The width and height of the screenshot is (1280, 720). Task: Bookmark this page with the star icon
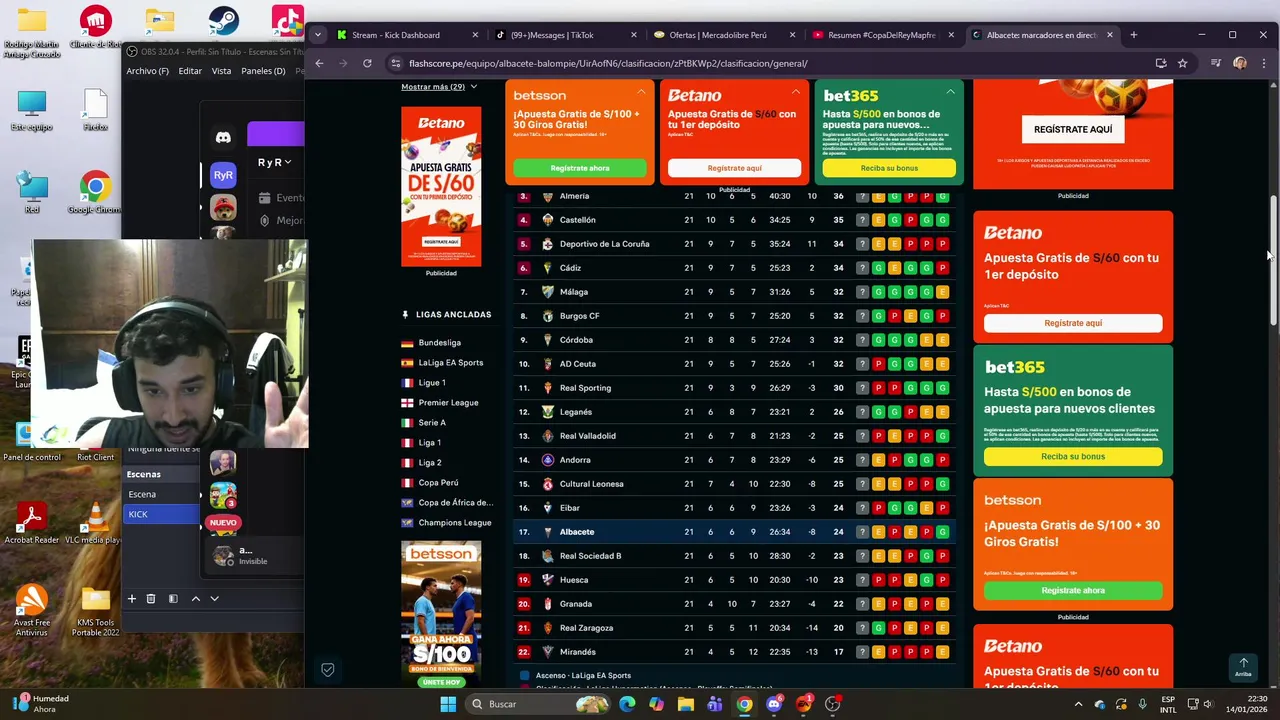pos(1182,63)
